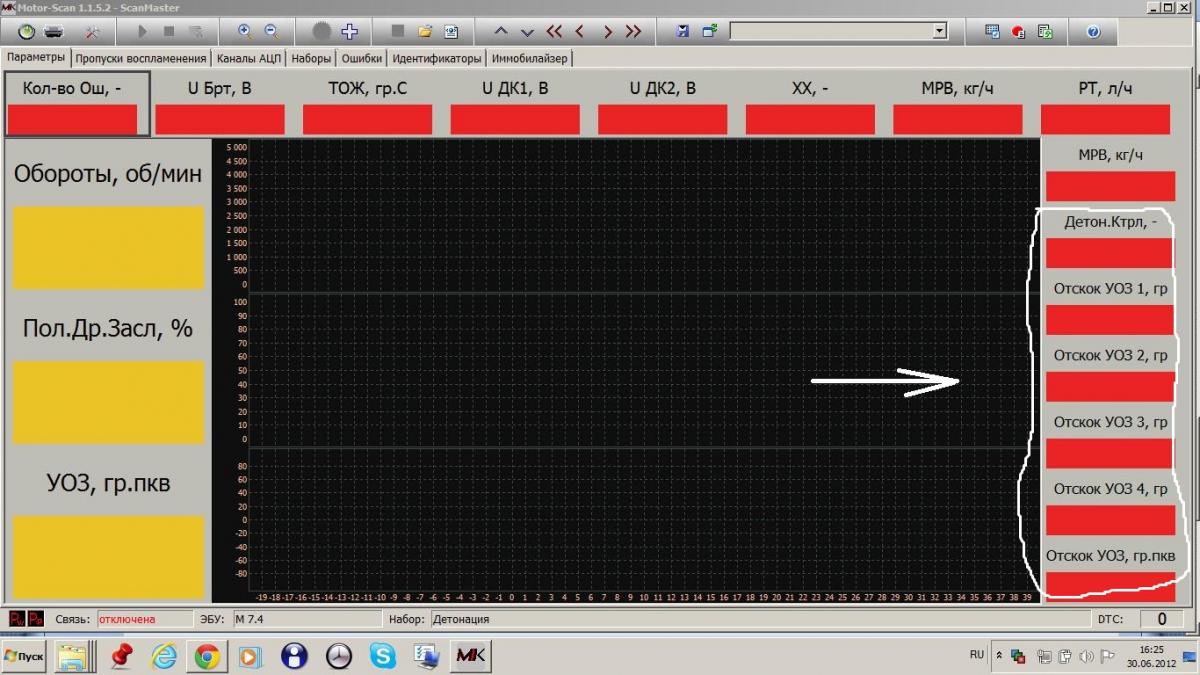The image size is (1200, 675).
Task: Open Google Chrome from the taskbar
Action: coord(207,656)
